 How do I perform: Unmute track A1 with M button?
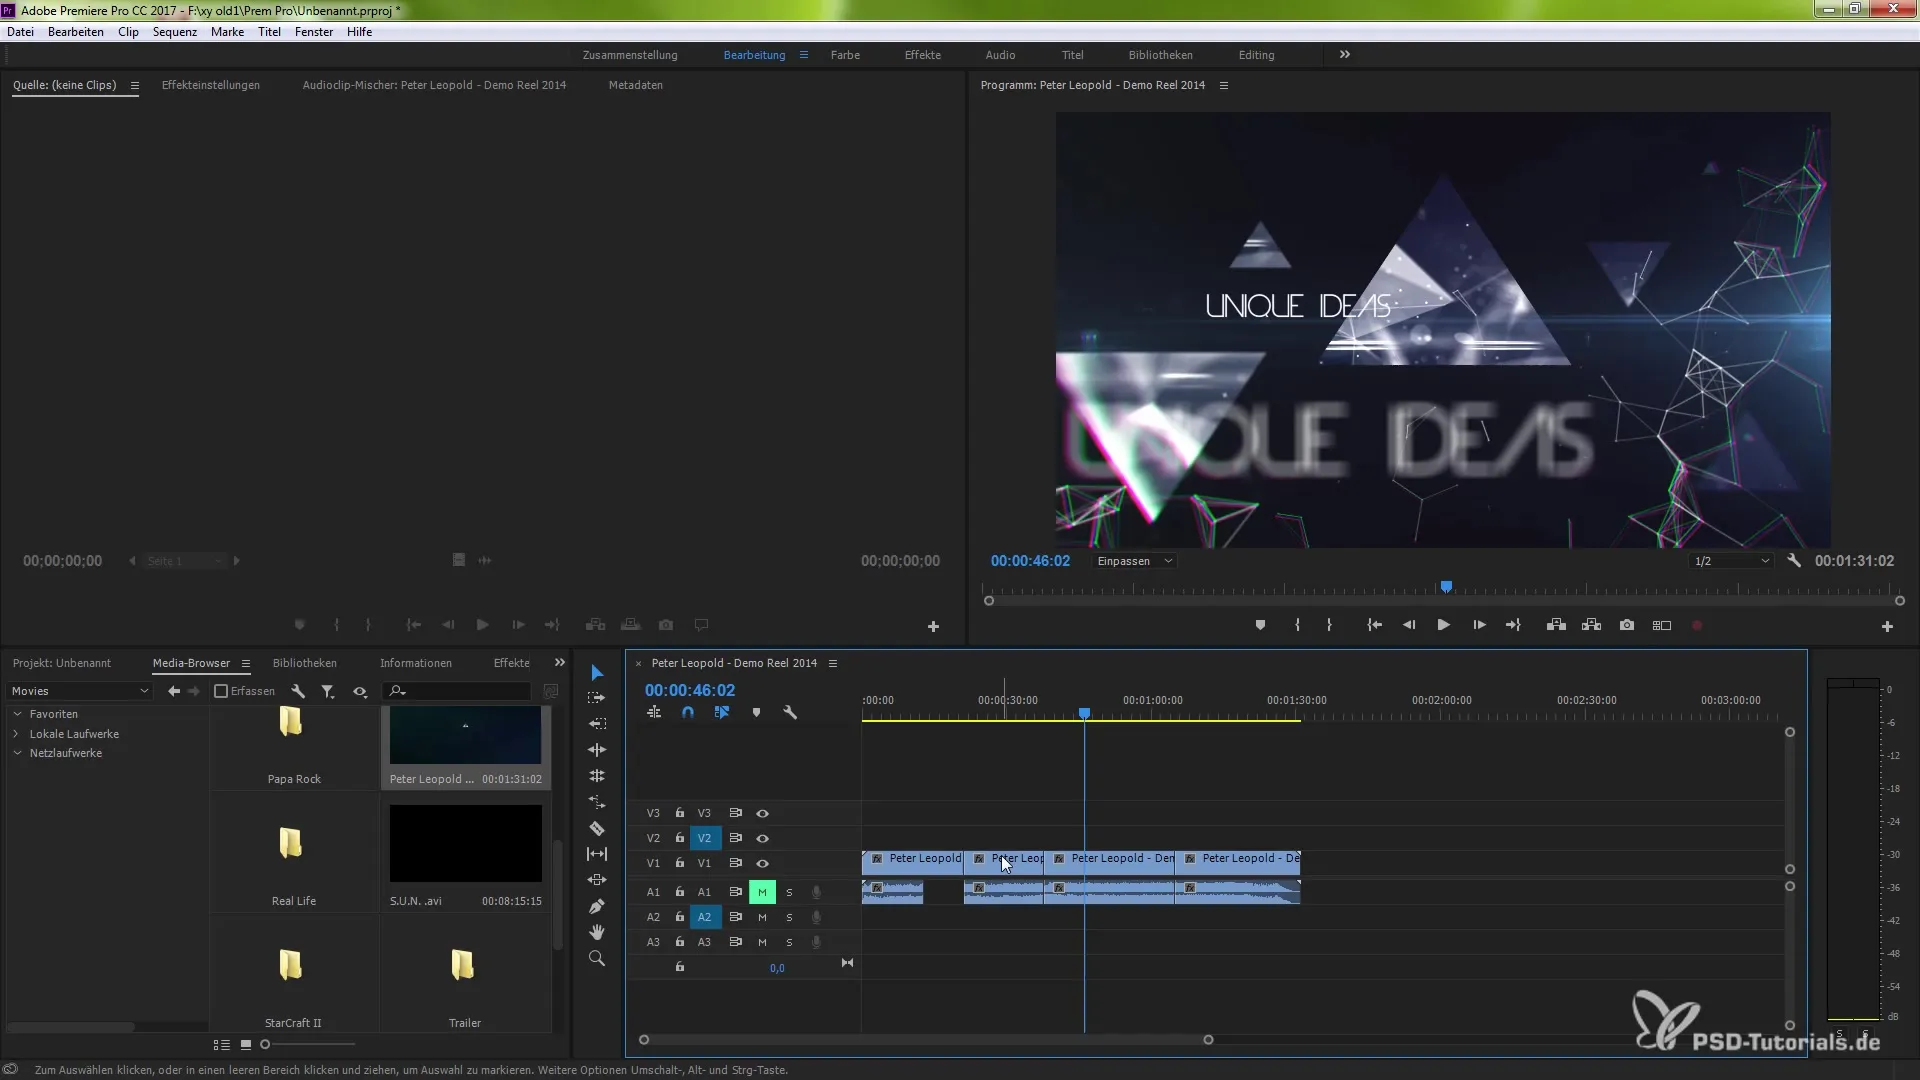tap(762, 892)
